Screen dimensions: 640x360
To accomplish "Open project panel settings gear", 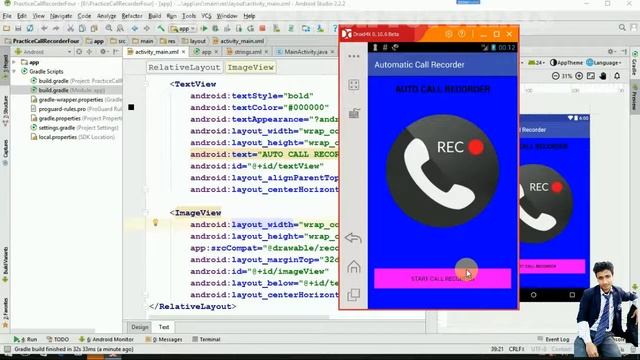I will [x=103, y=52].
